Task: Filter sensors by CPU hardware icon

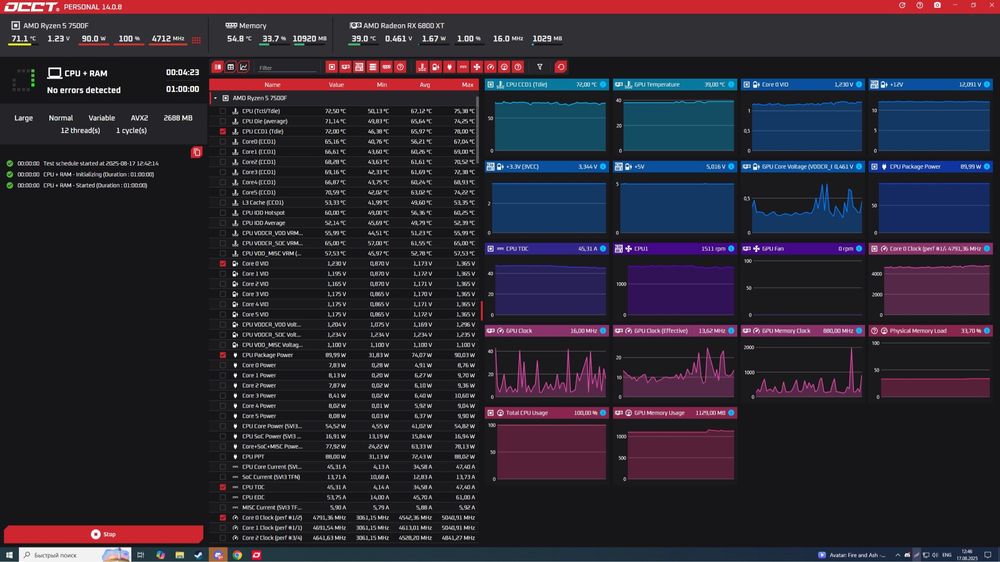Action: [332, 67]
